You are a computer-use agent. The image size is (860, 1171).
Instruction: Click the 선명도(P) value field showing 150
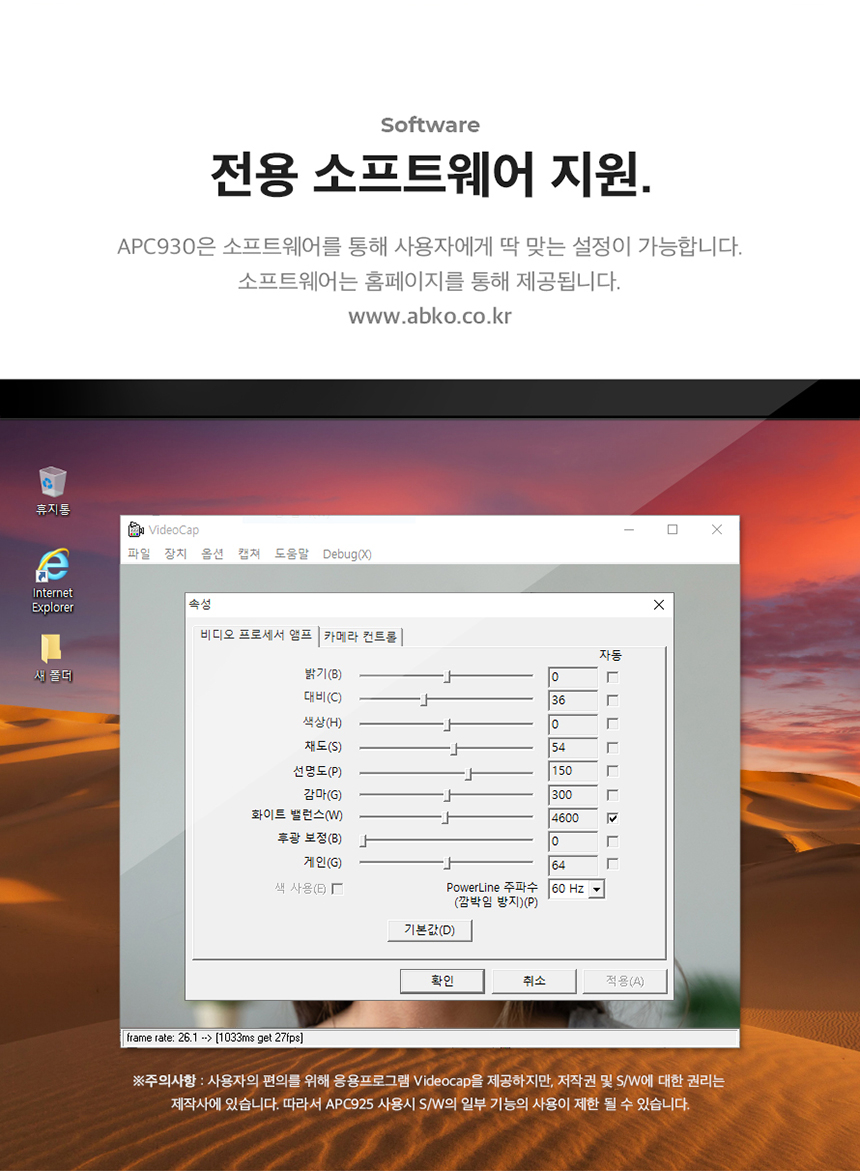click(573, 771)
